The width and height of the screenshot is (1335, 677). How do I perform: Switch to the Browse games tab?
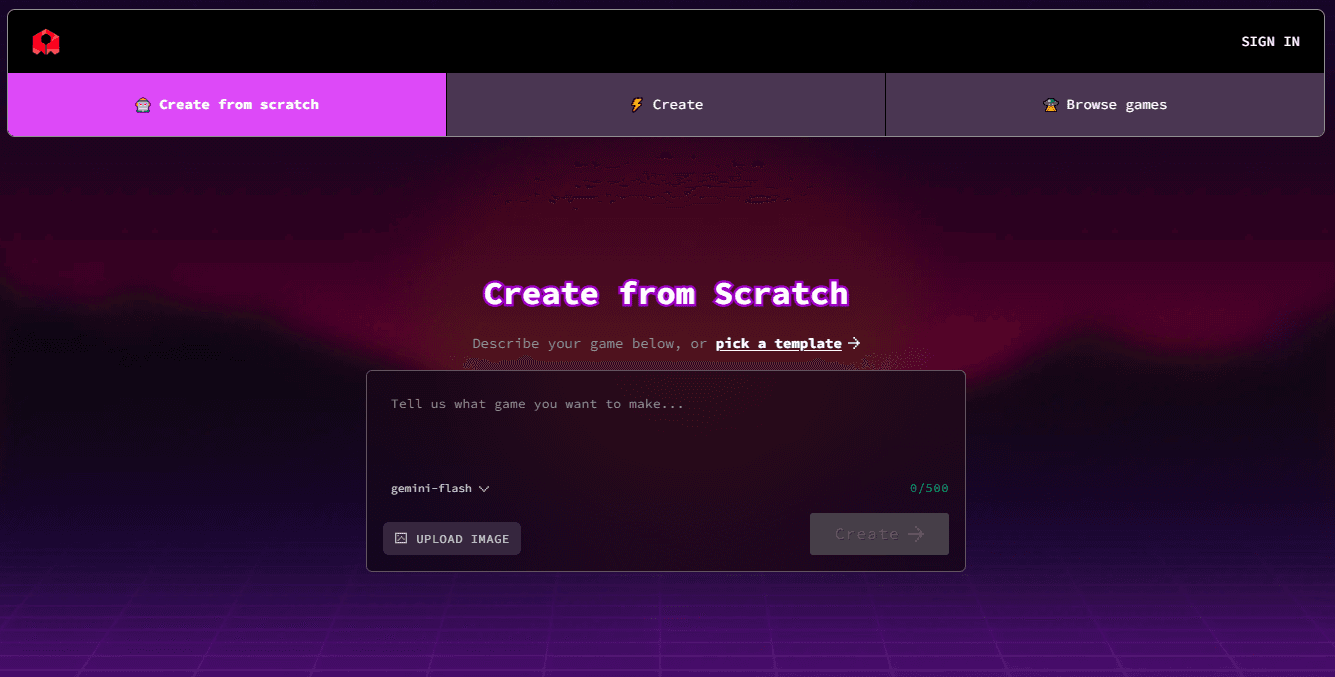[x=1105, y=104]
